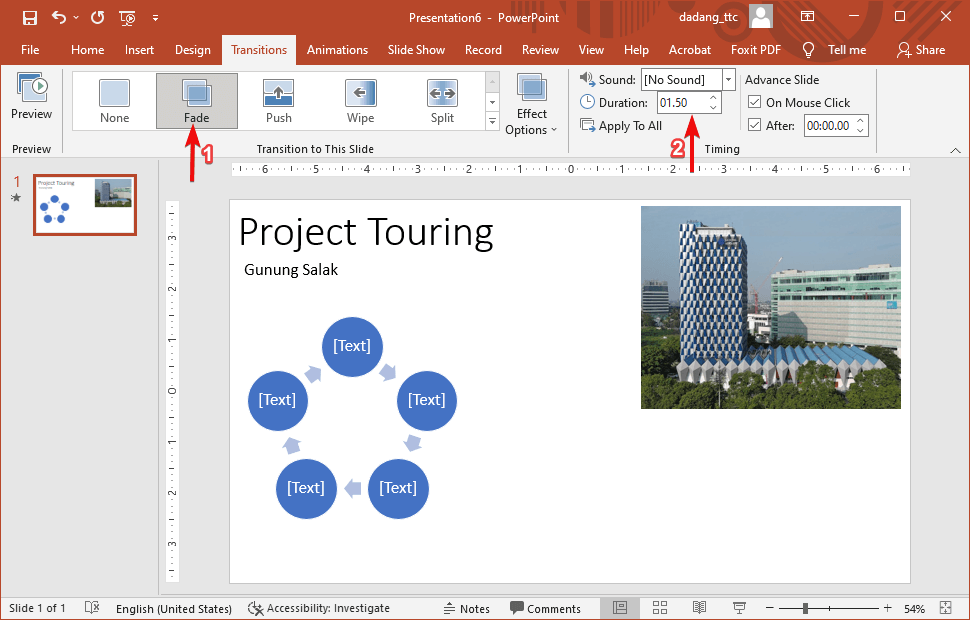Screen dimensions: 970x620
Task: Click the Preview button
Action: coord(30,97)
